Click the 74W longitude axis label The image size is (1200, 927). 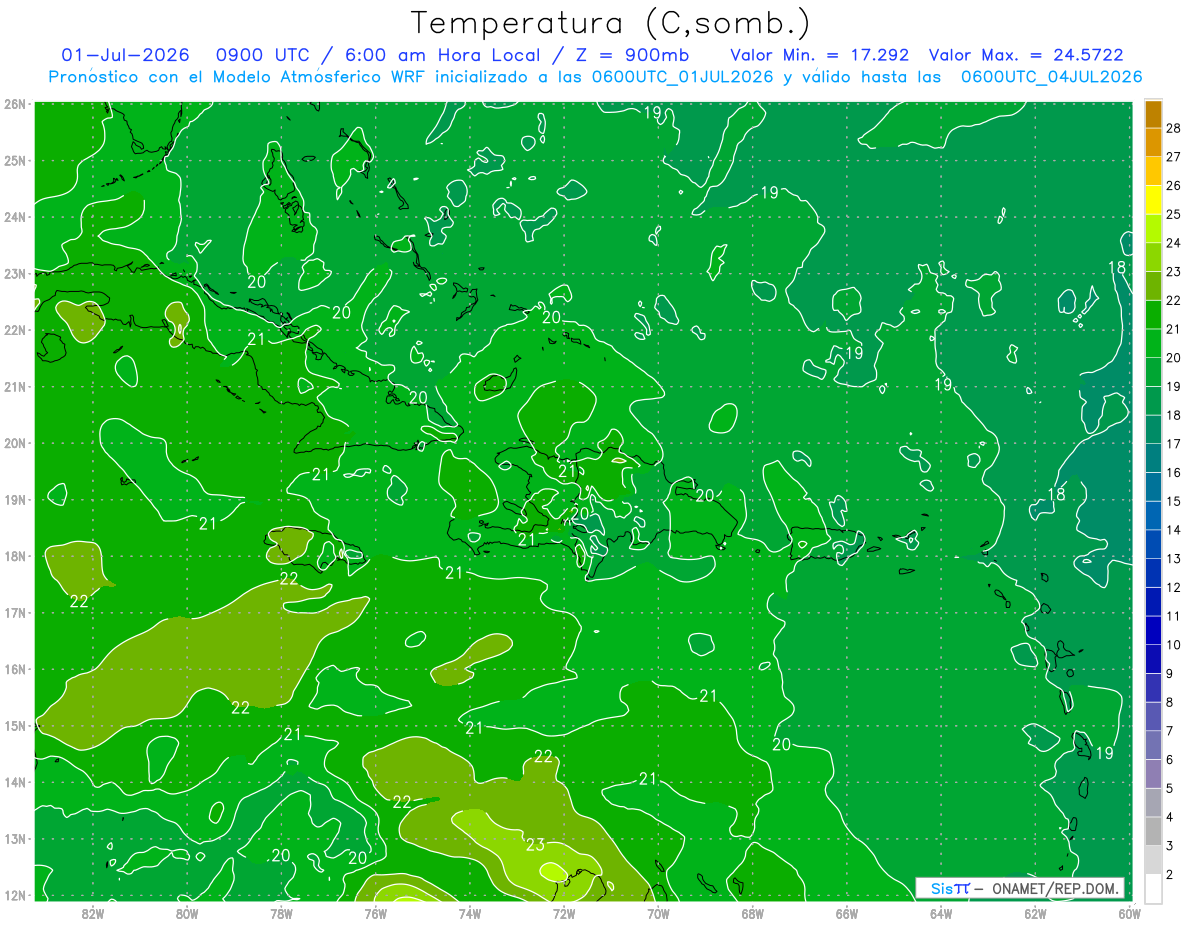470,912
